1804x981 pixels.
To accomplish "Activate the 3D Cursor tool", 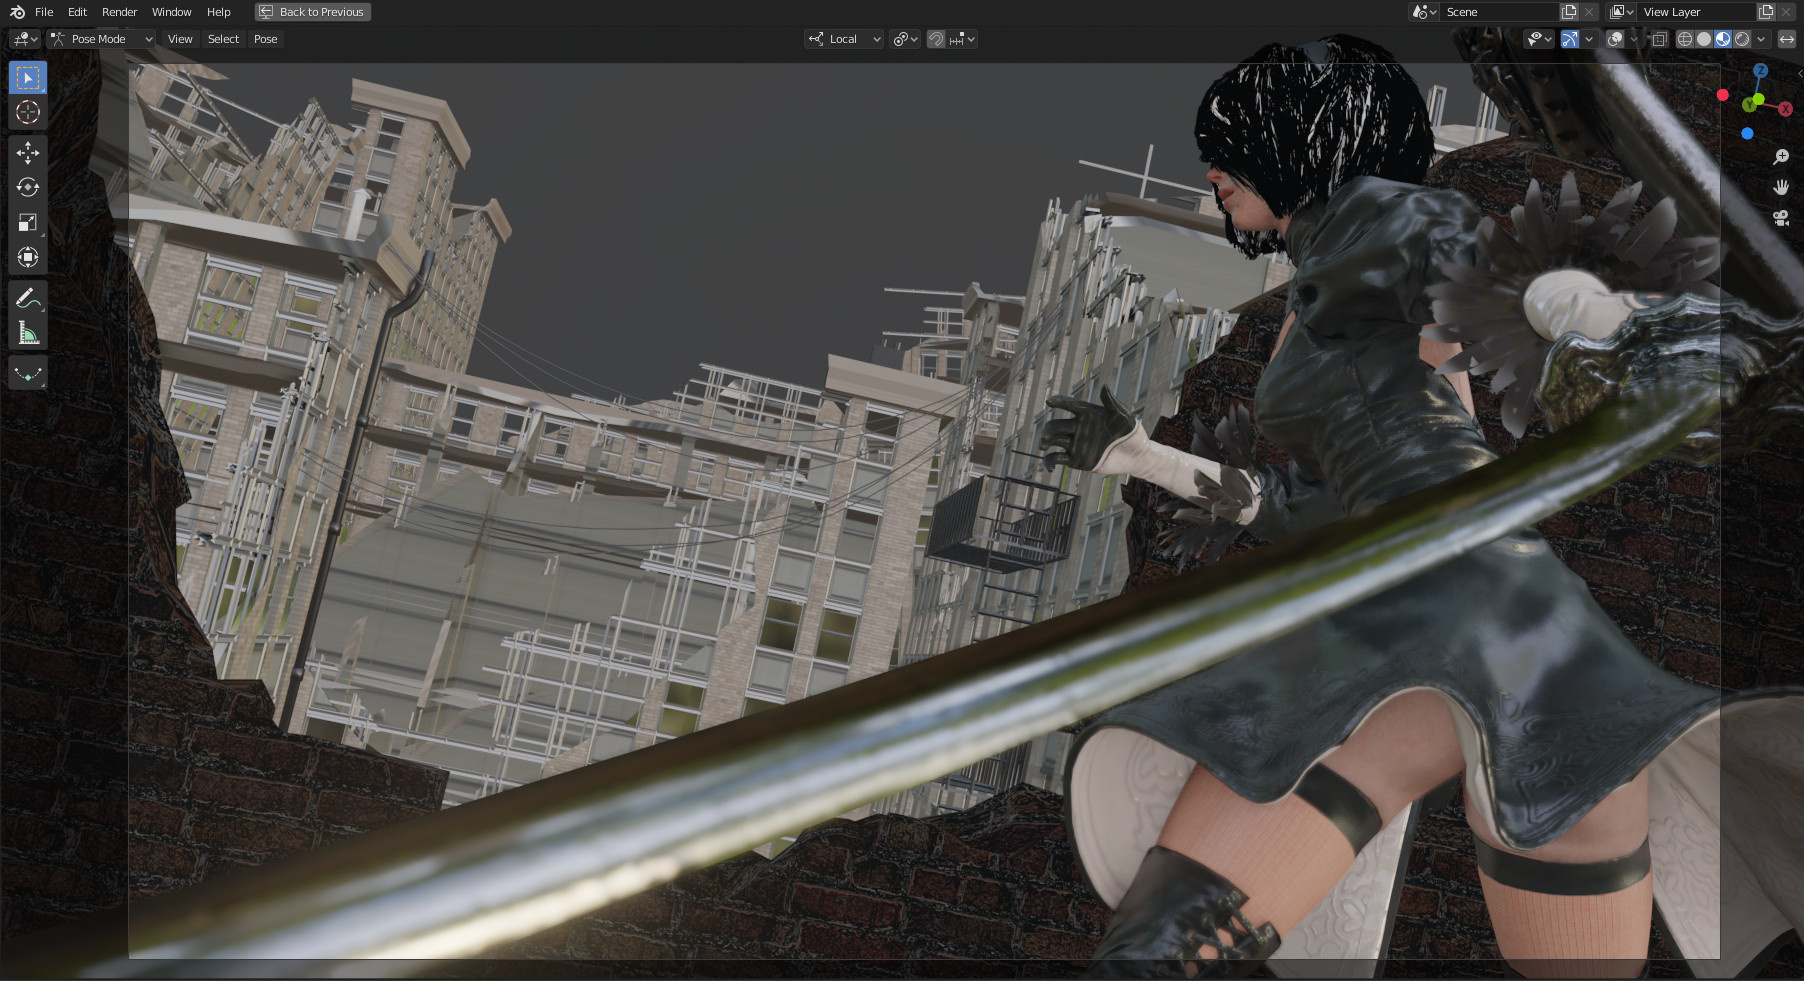I will [28, 112].
